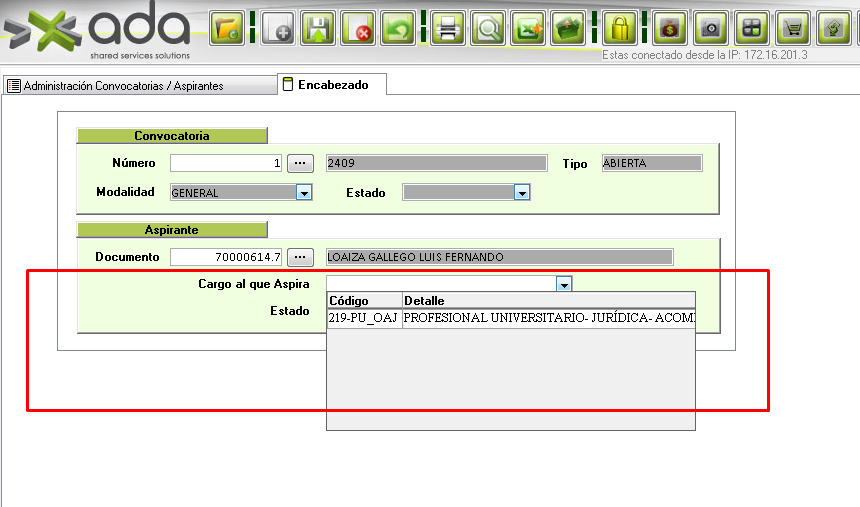Click the lookup button beside Número field
Image resolution: width=860 pixels, height=507 pixels.
pos(301,163)
